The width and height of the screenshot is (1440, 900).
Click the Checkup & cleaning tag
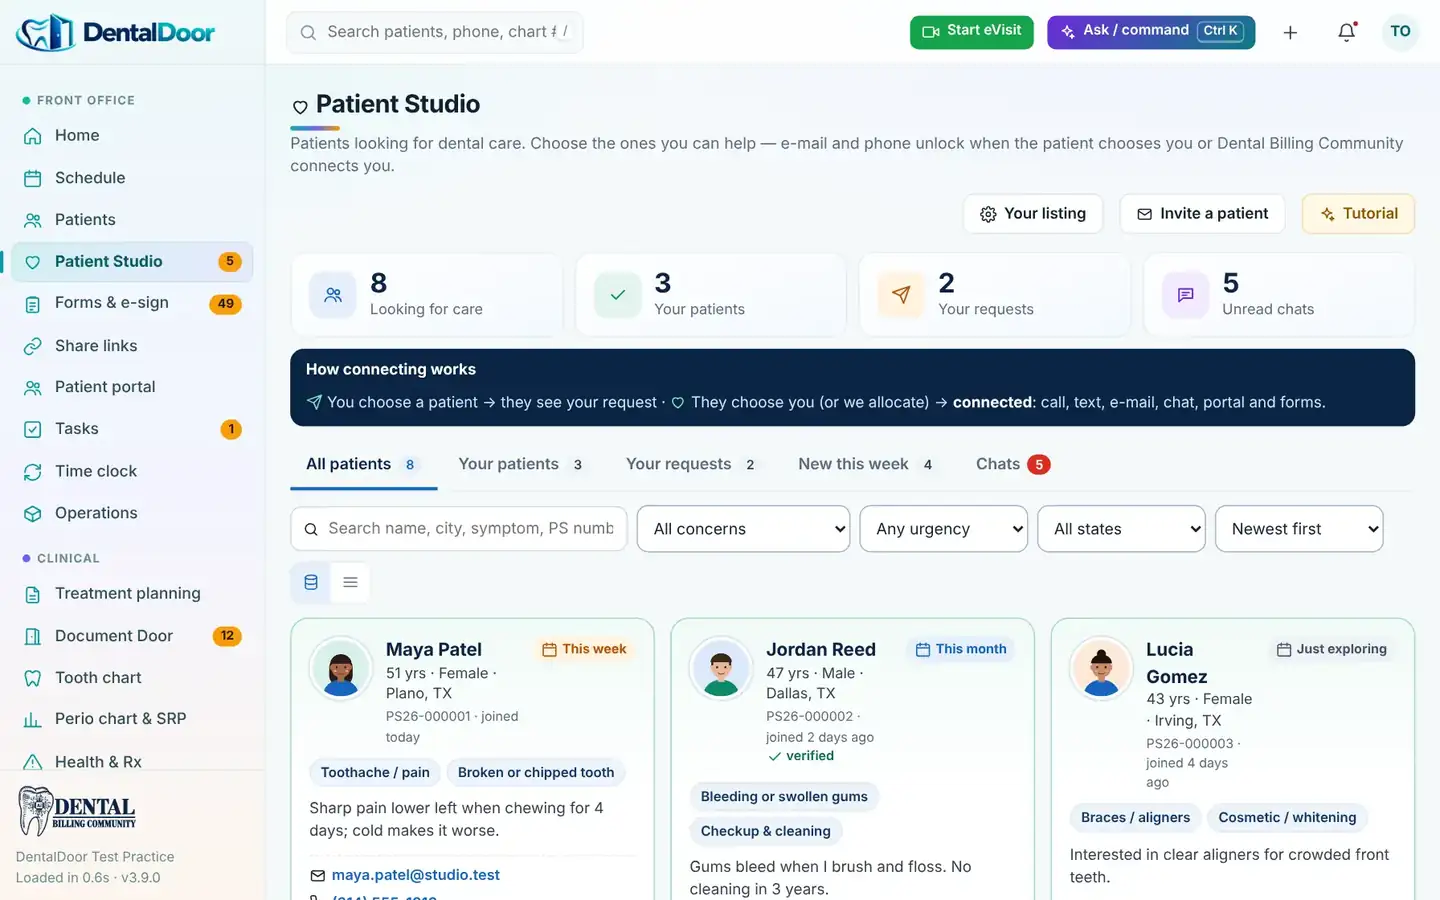point(766,831)
